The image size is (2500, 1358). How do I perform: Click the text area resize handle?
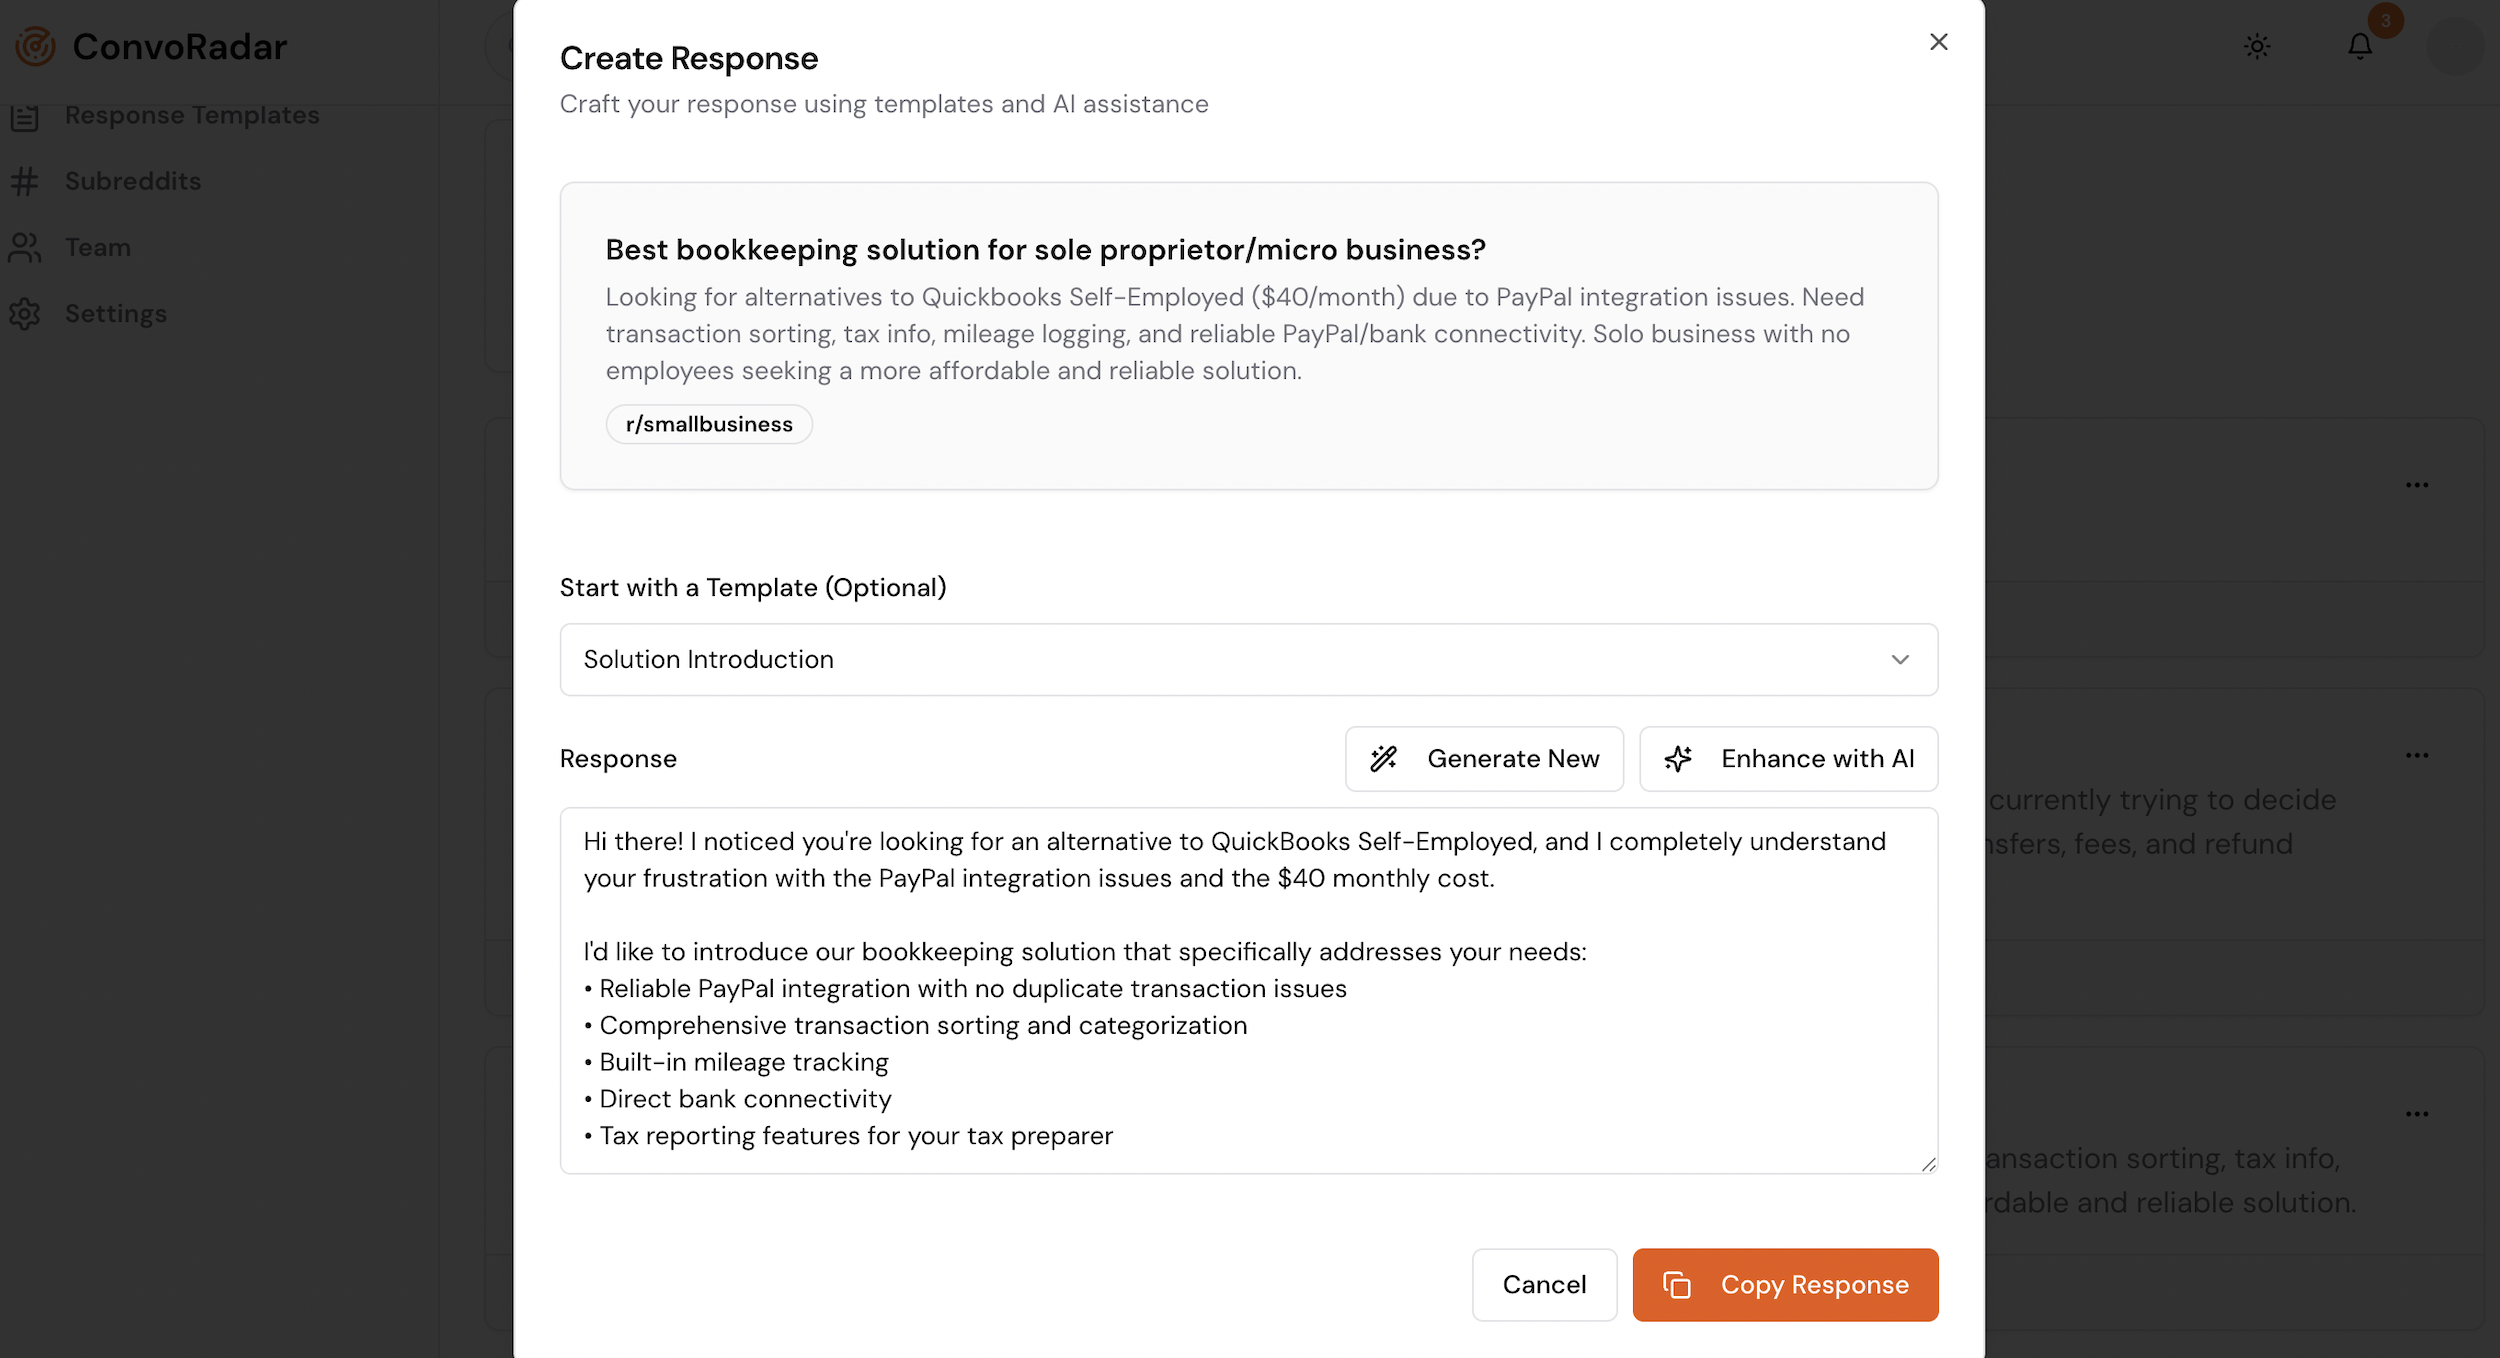point(1928,1164)
